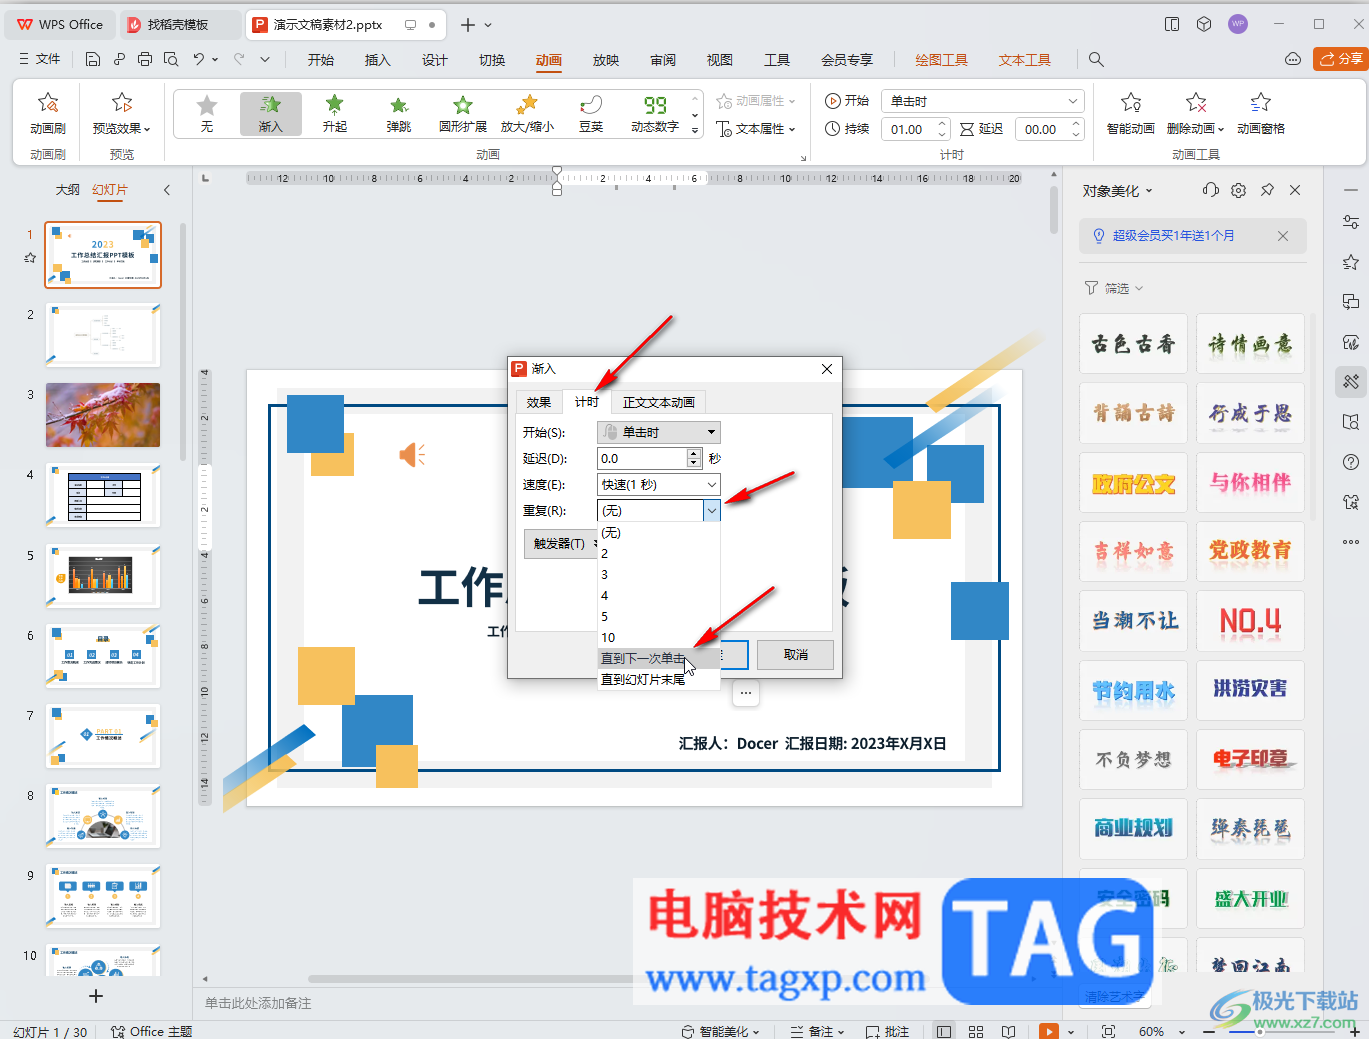This screenshot has width=1369, height=1039.
Task: Open the 文件 file menu
Action: (40, 59)
